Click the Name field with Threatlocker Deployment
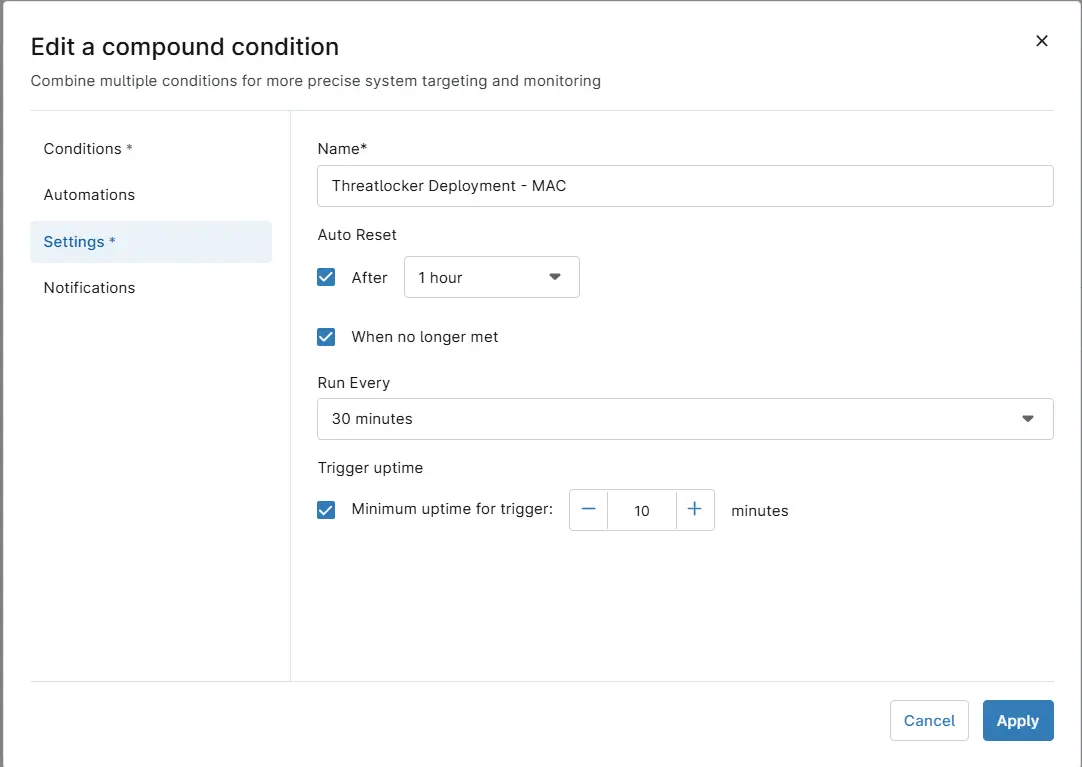The image size is (1082, 767). click(685, 186)
